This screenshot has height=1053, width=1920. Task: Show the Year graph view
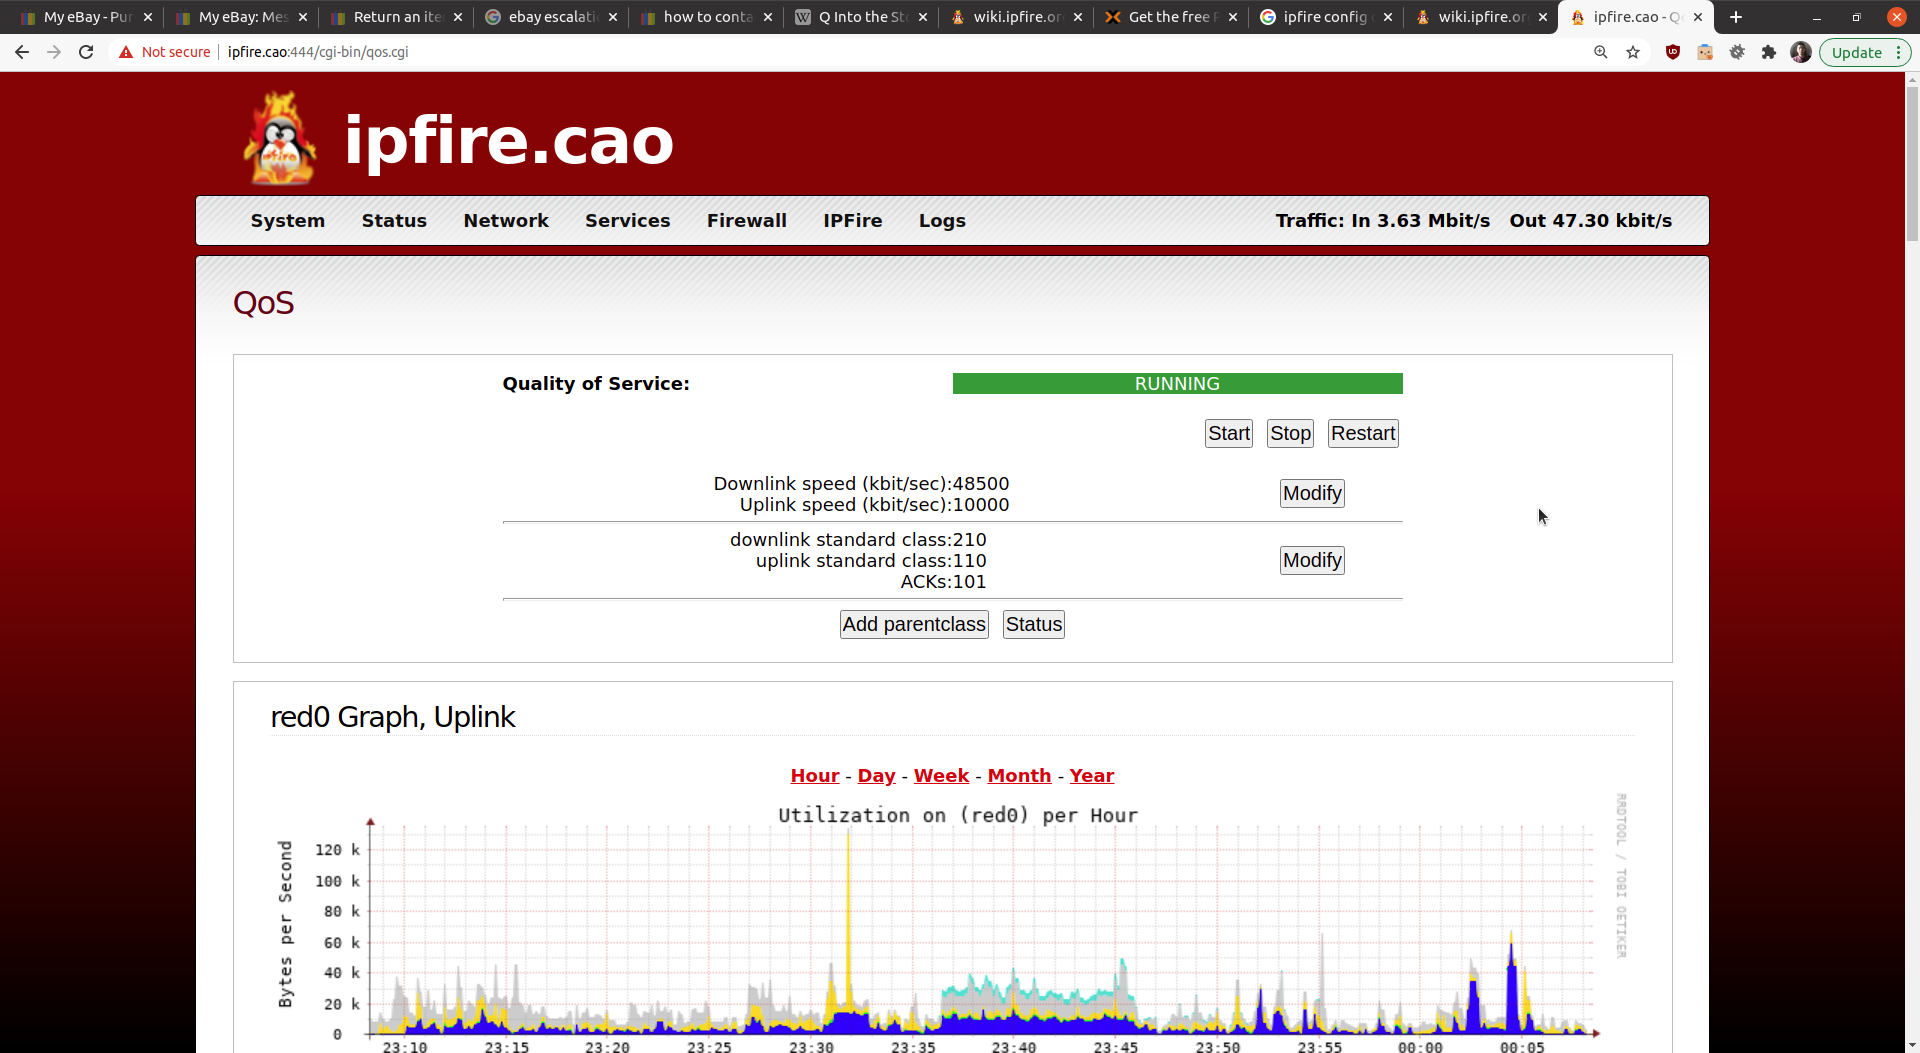pos(1091,776)
